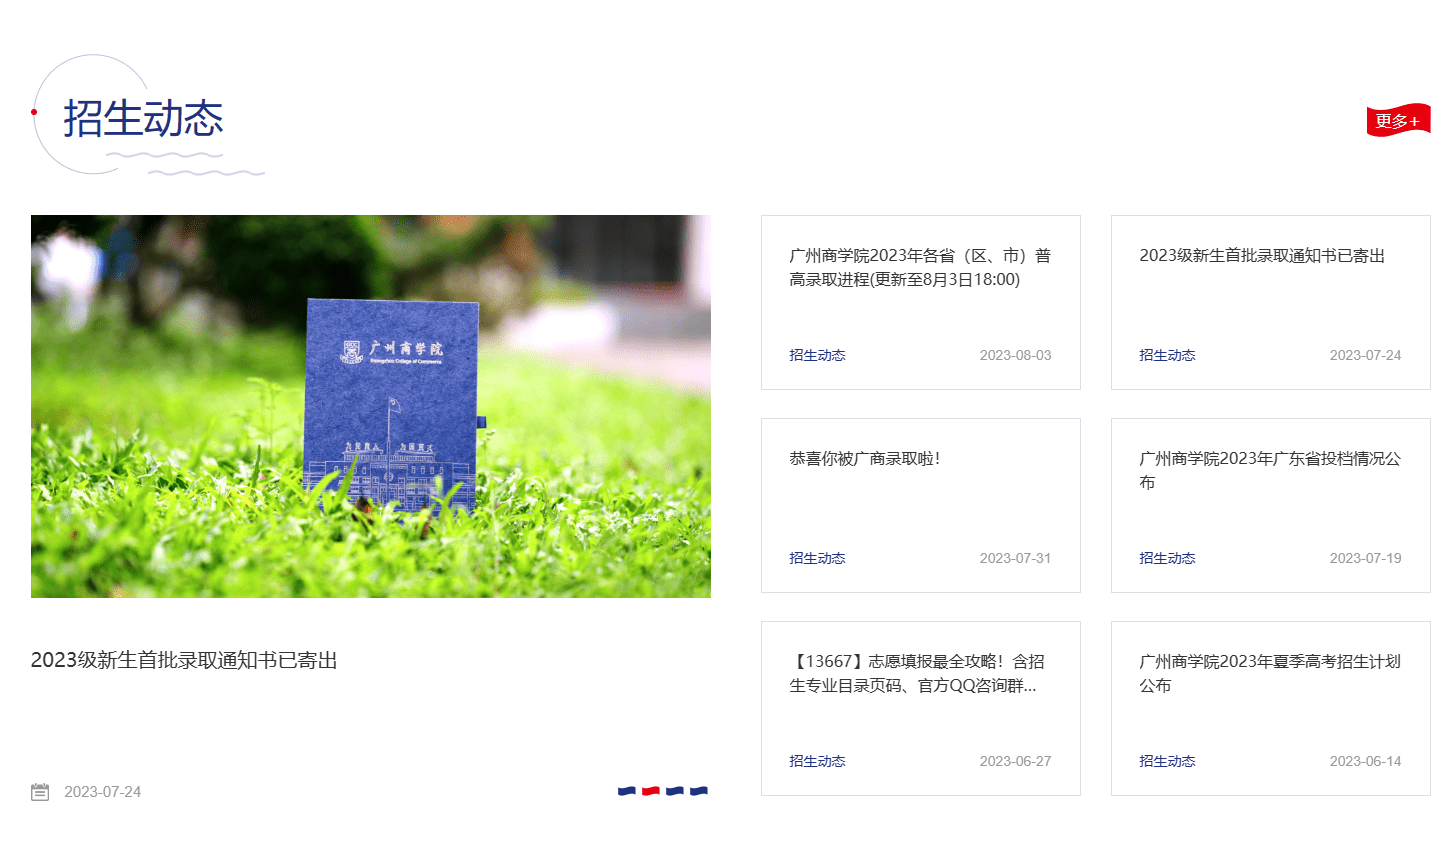
Task: Select the last carousel indicator flag
Action: tap(699, 791)
